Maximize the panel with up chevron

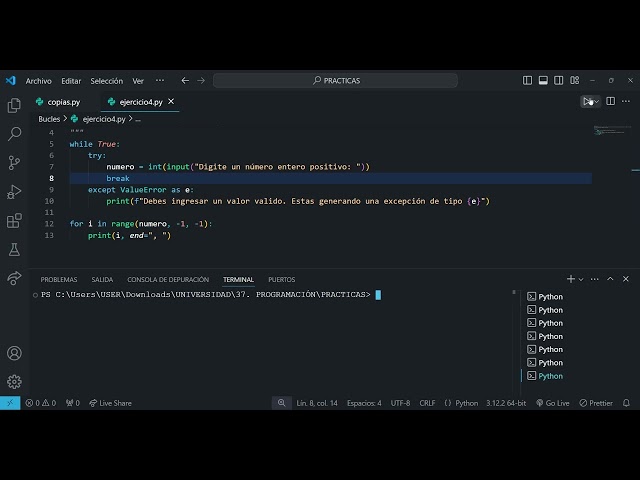click(x=610, y=279)
